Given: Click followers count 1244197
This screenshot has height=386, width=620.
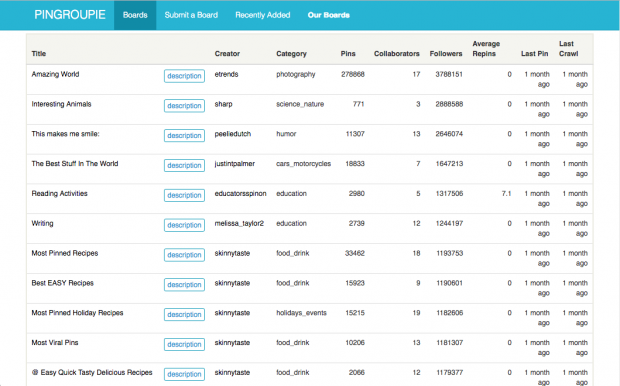Looking at the screenshot, I should tap(449, 223).
